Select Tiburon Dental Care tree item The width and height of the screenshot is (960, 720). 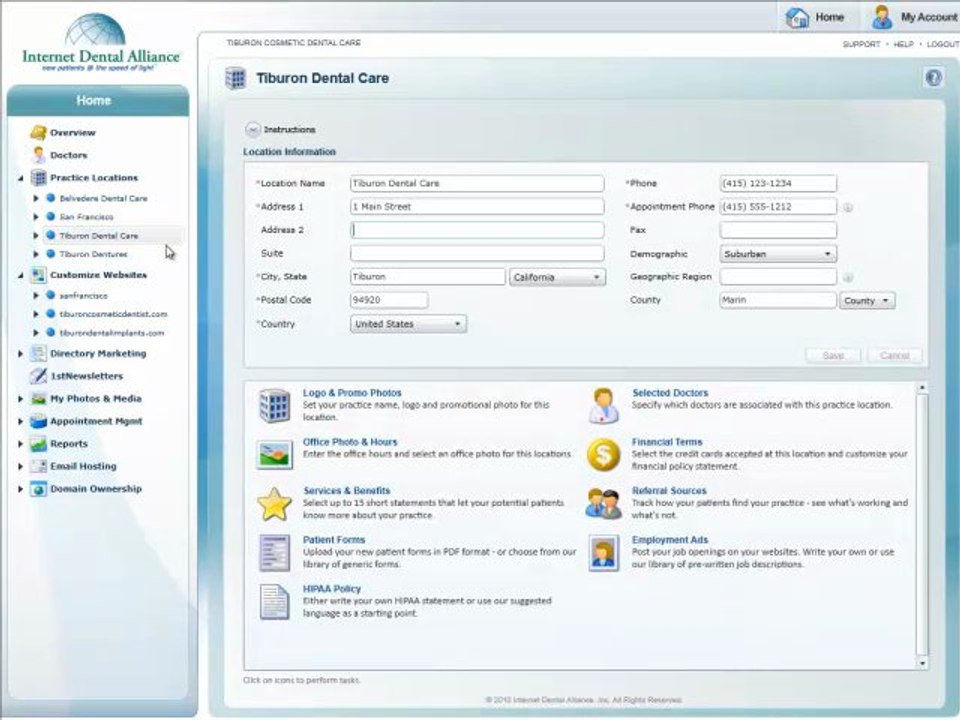pyautogui.click(x=99, y=236)
